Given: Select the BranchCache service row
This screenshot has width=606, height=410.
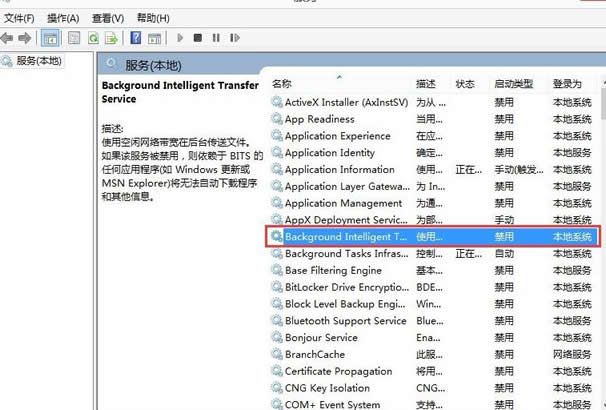Looking at the screenshot, I should coord(431,354).
